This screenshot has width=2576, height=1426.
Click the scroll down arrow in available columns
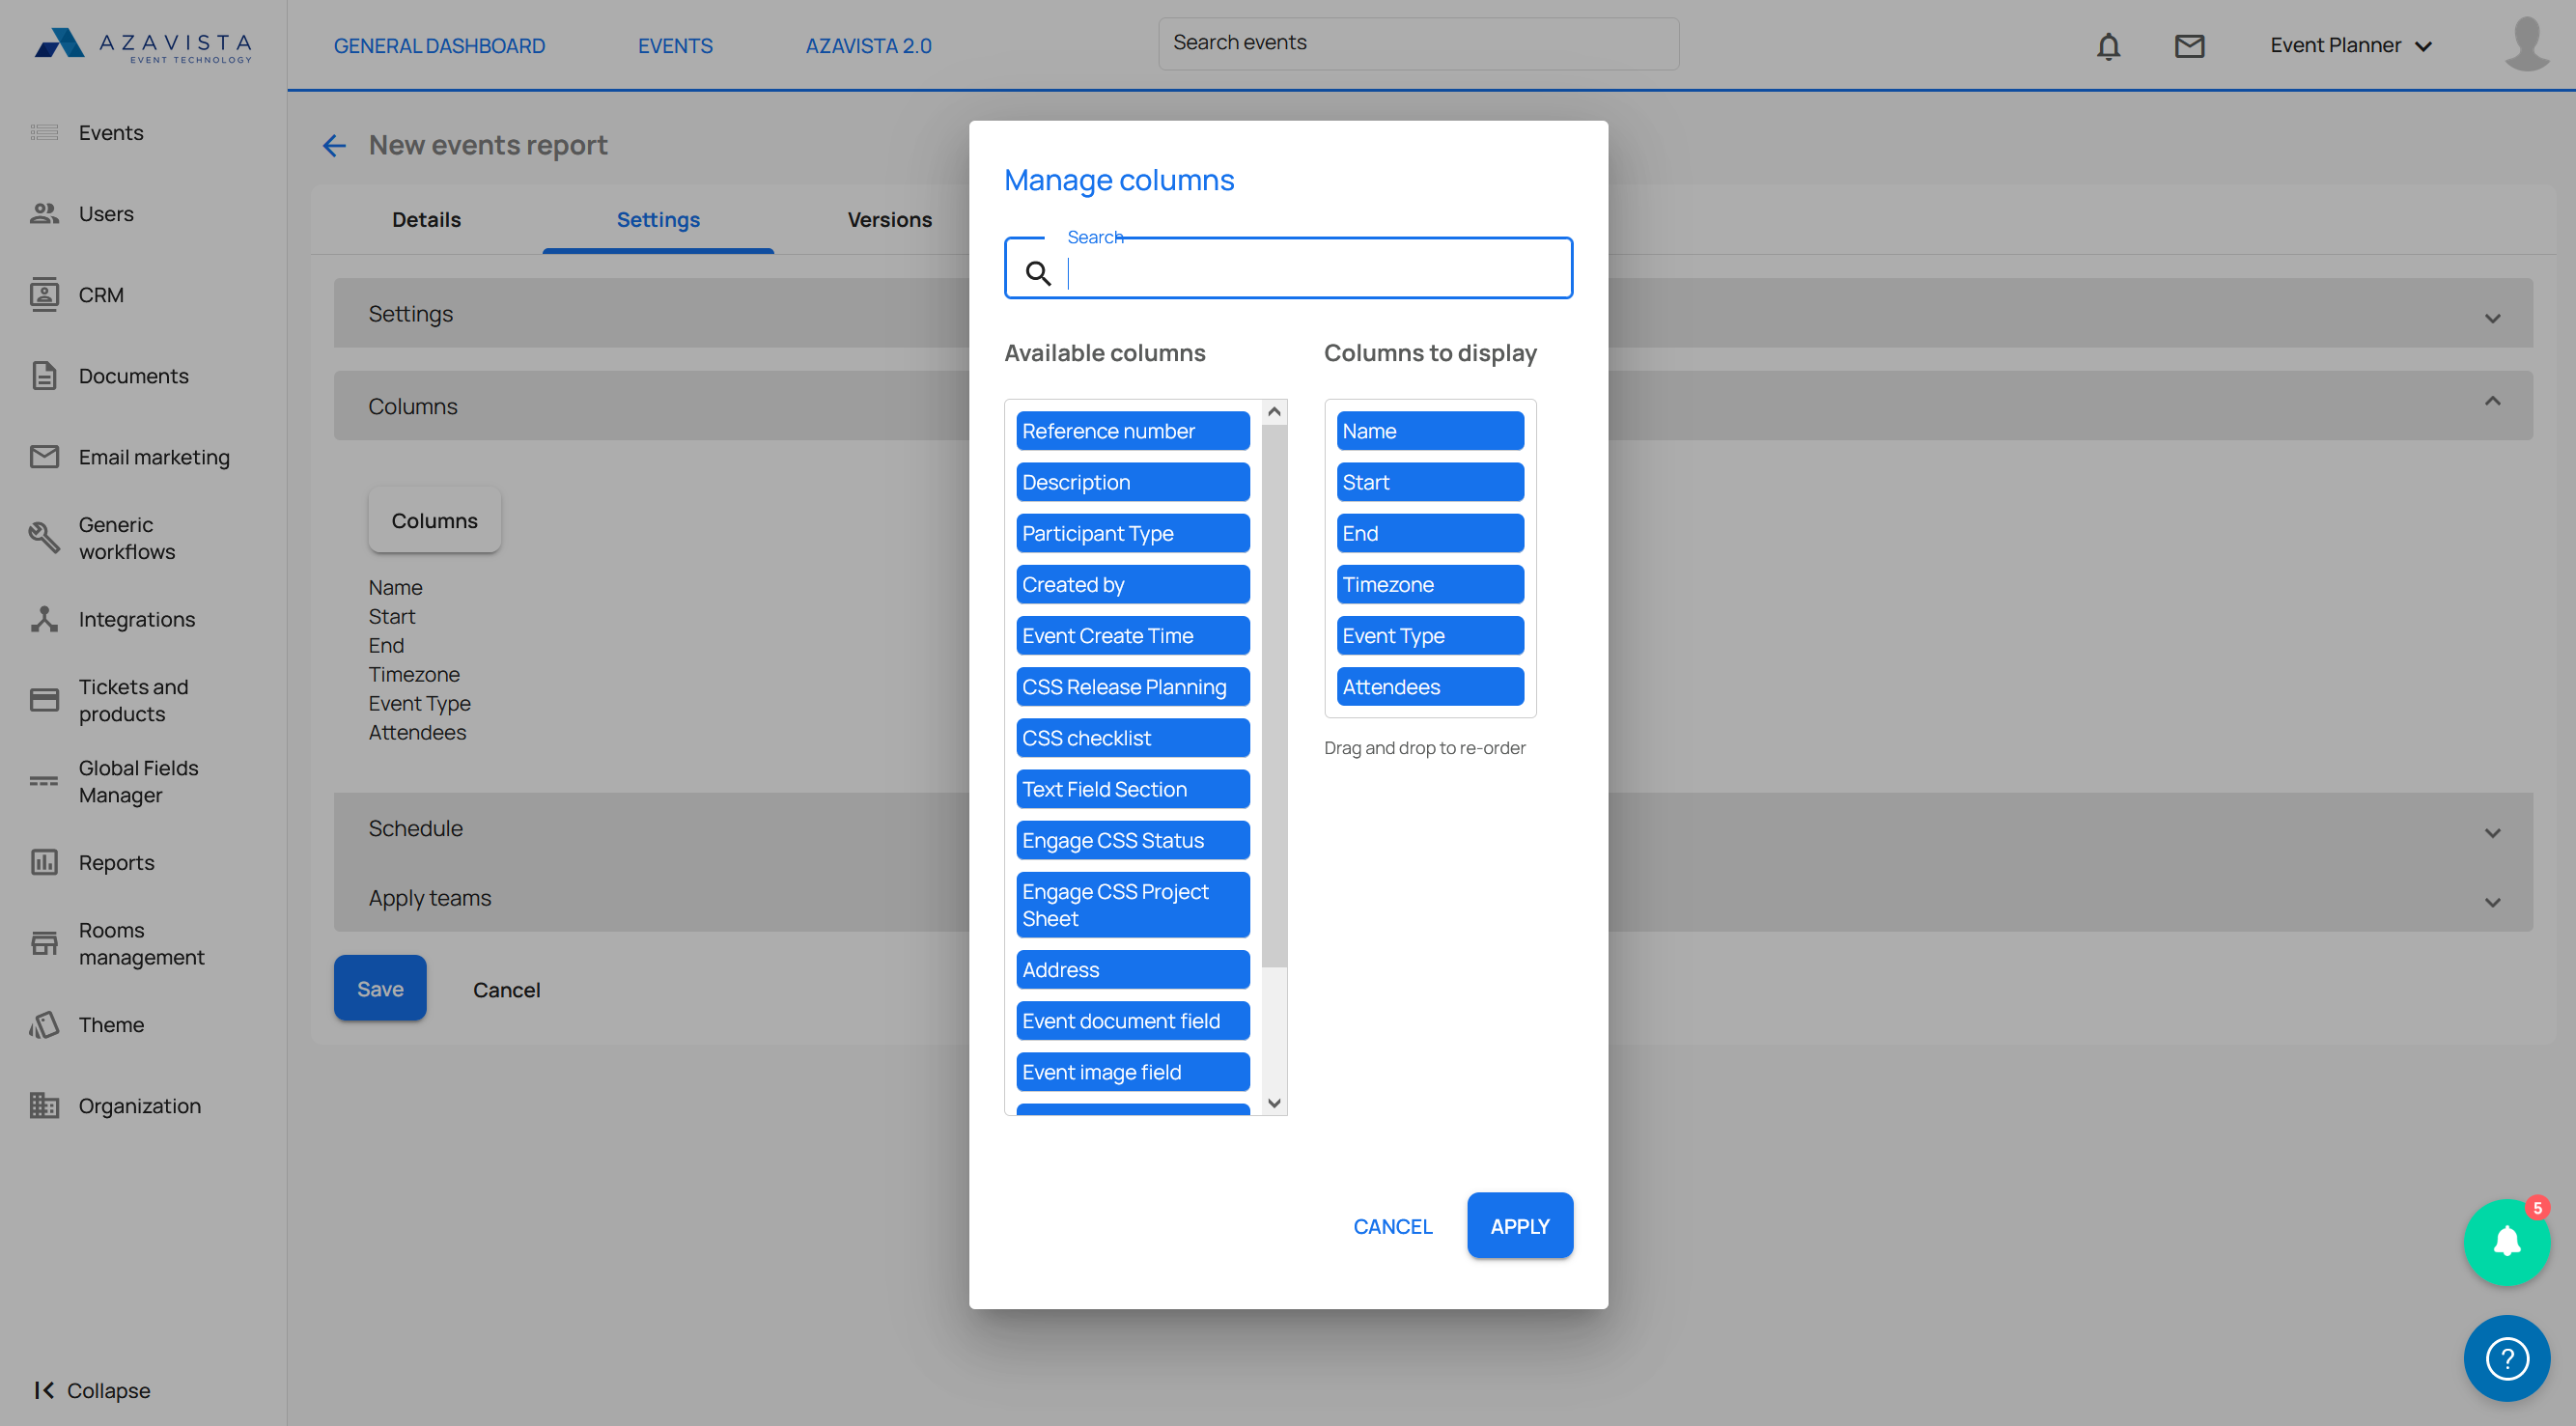pyautogui.click(x=1274, y=1102)
